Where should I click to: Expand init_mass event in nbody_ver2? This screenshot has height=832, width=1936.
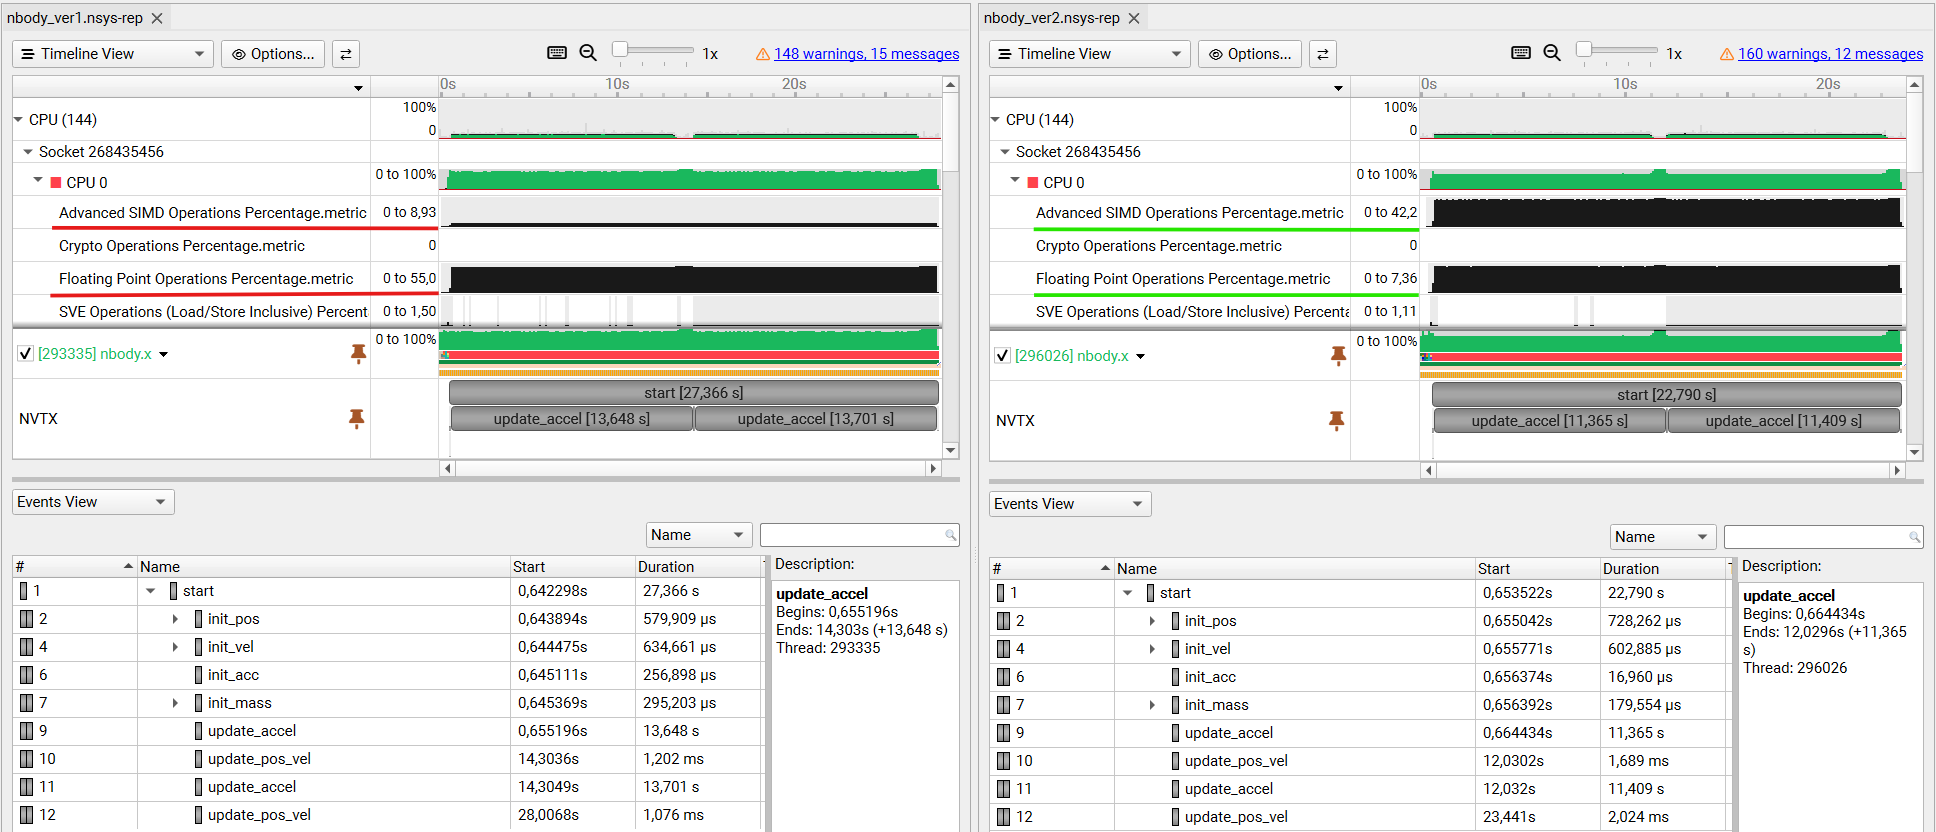pyautogui.click(x=1152, y=705)
